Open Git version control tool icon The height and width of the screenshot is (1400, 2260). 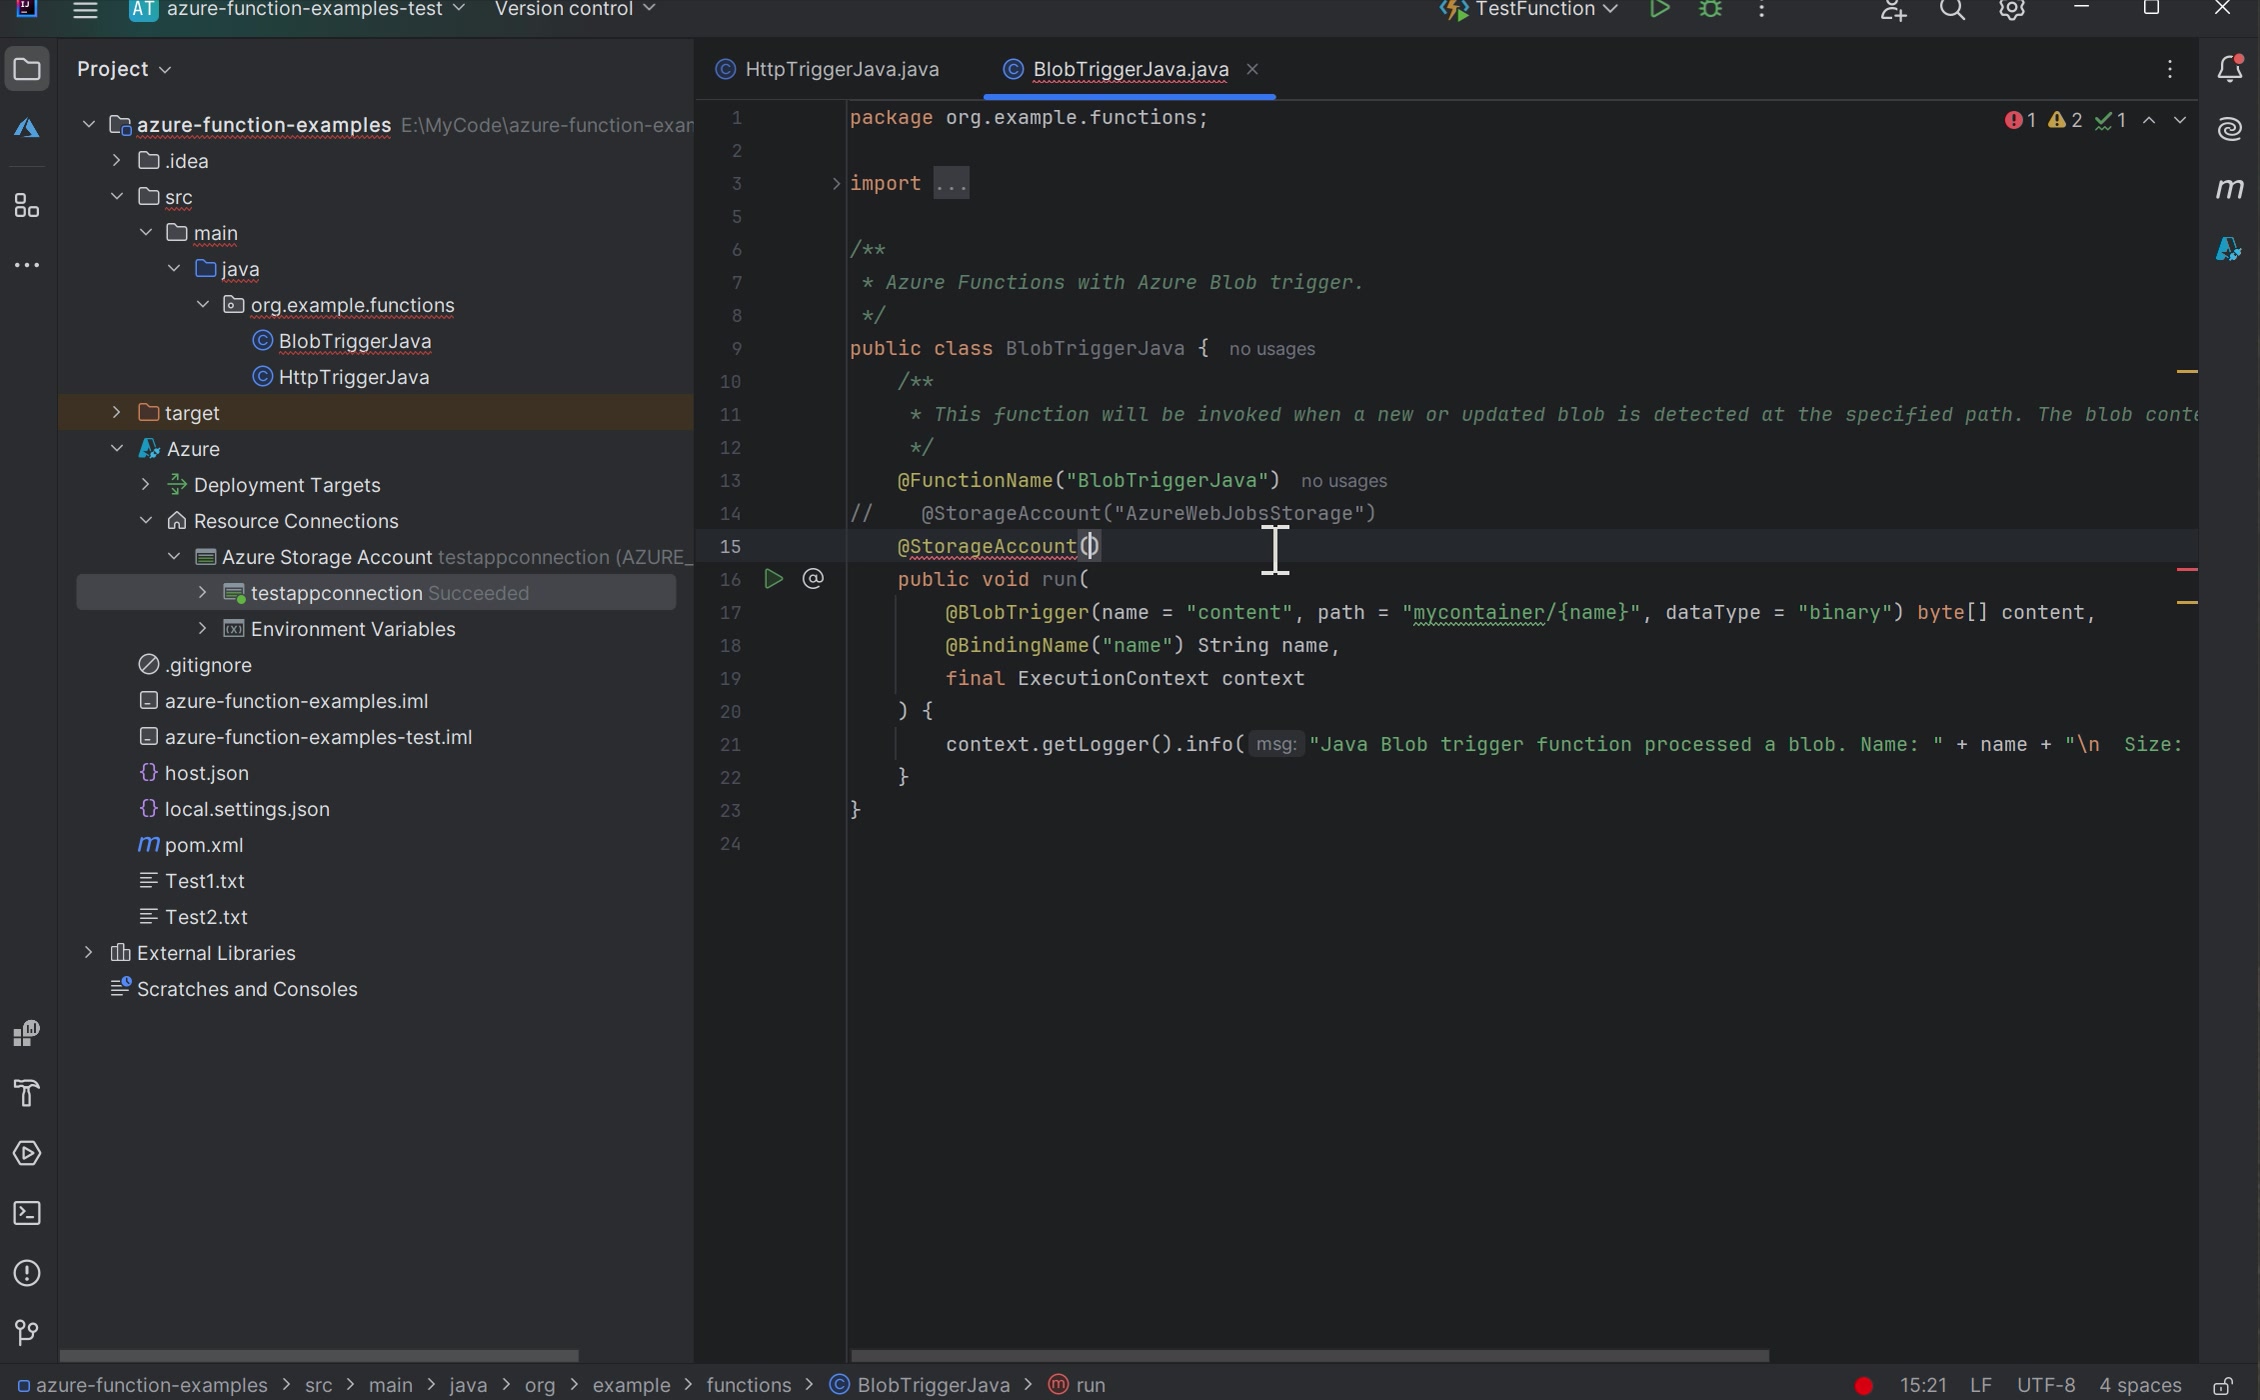pos(27,1333)
